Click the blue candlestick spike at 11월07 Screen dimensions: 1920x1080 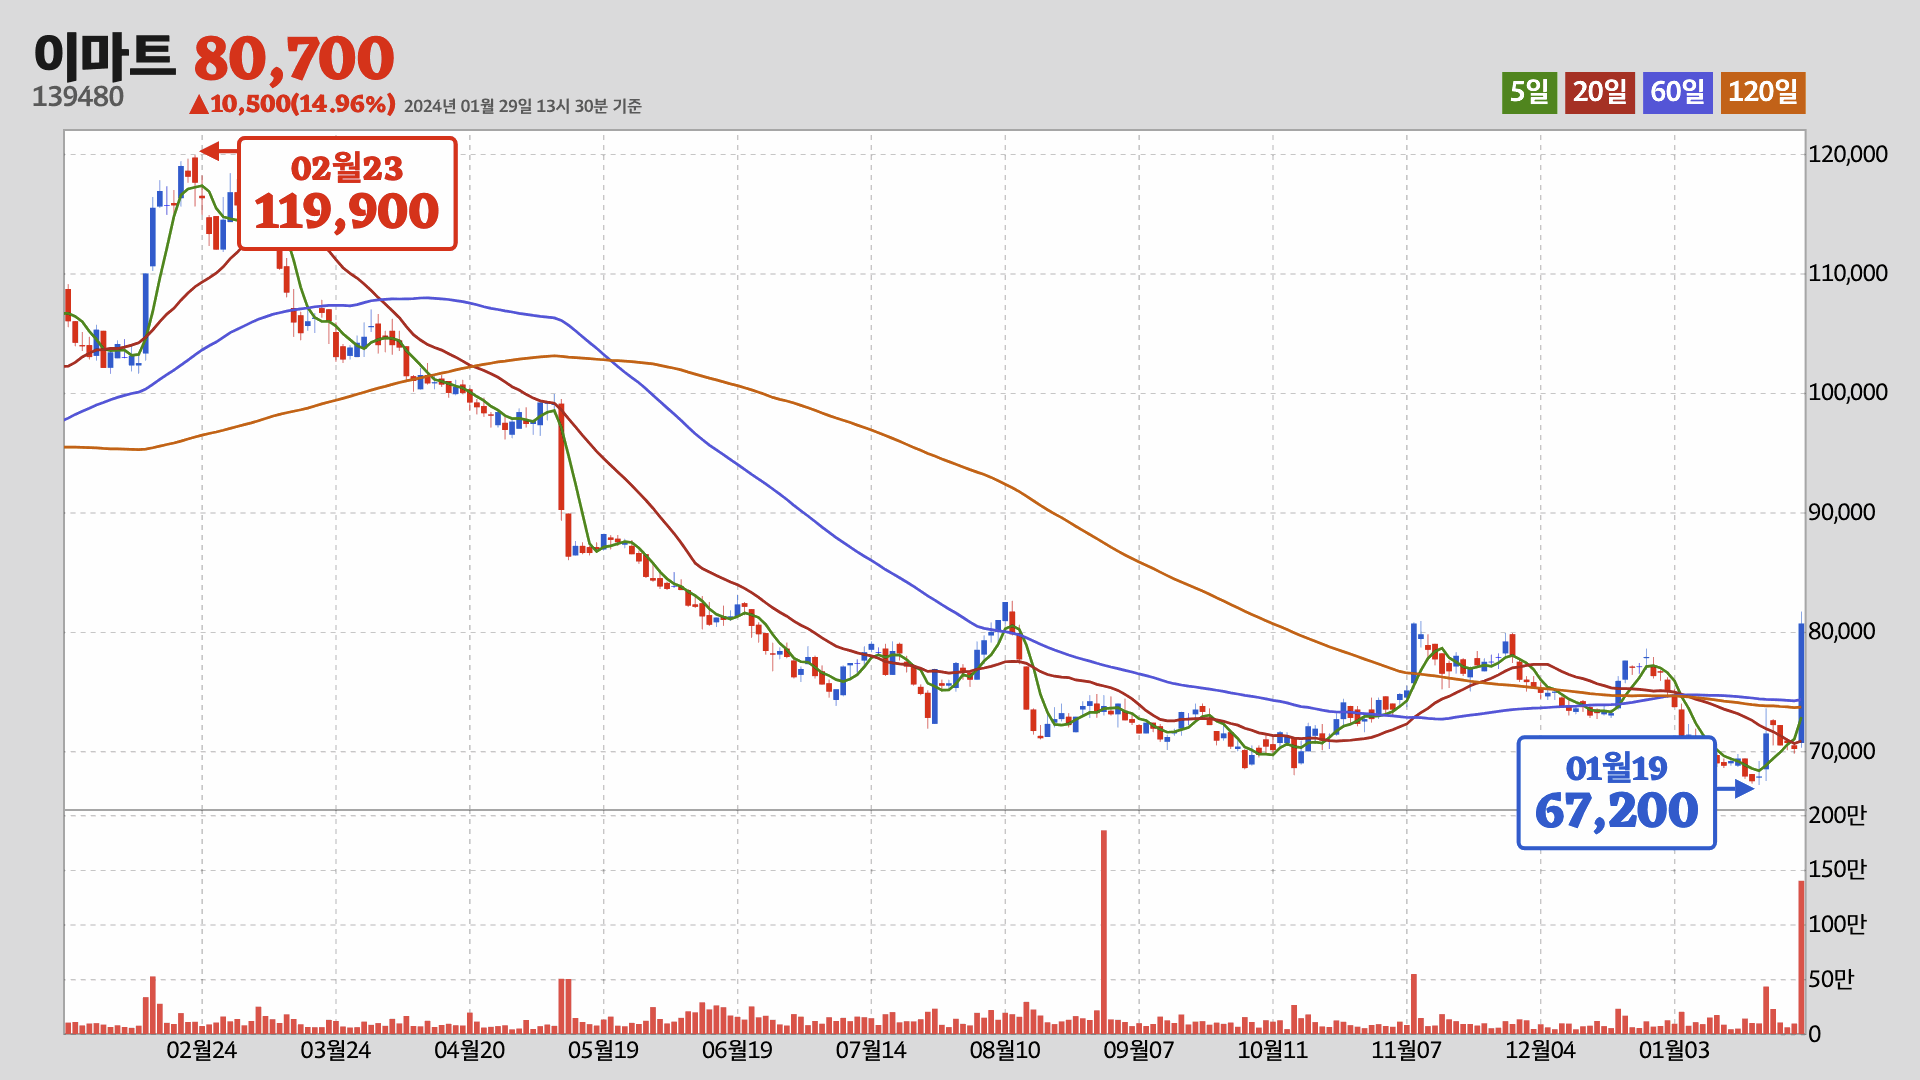coord(1414,653)
